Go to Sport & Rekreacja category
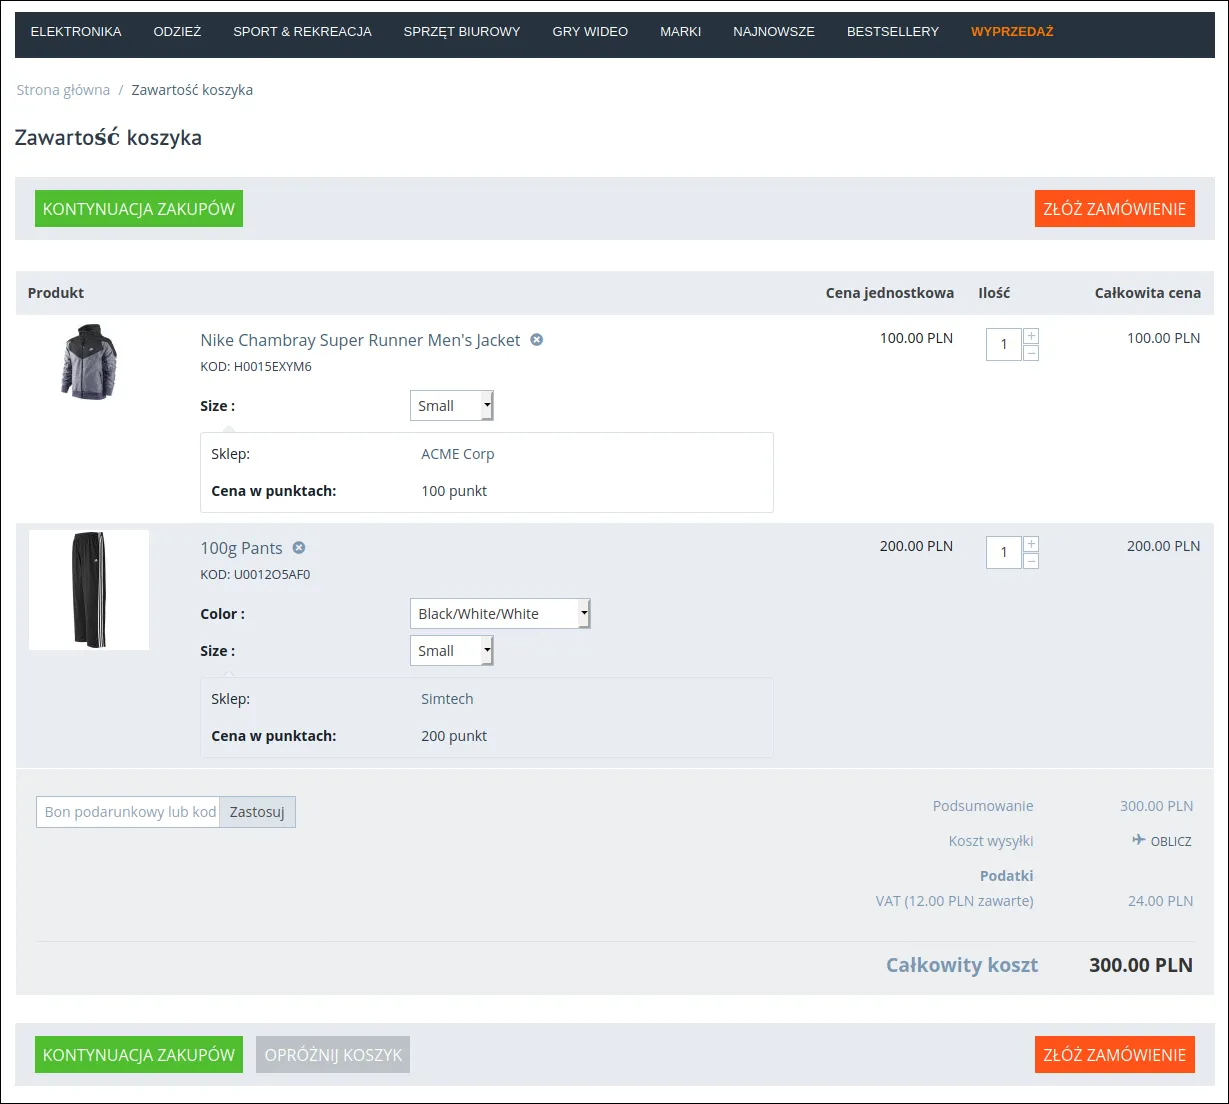 302,32
